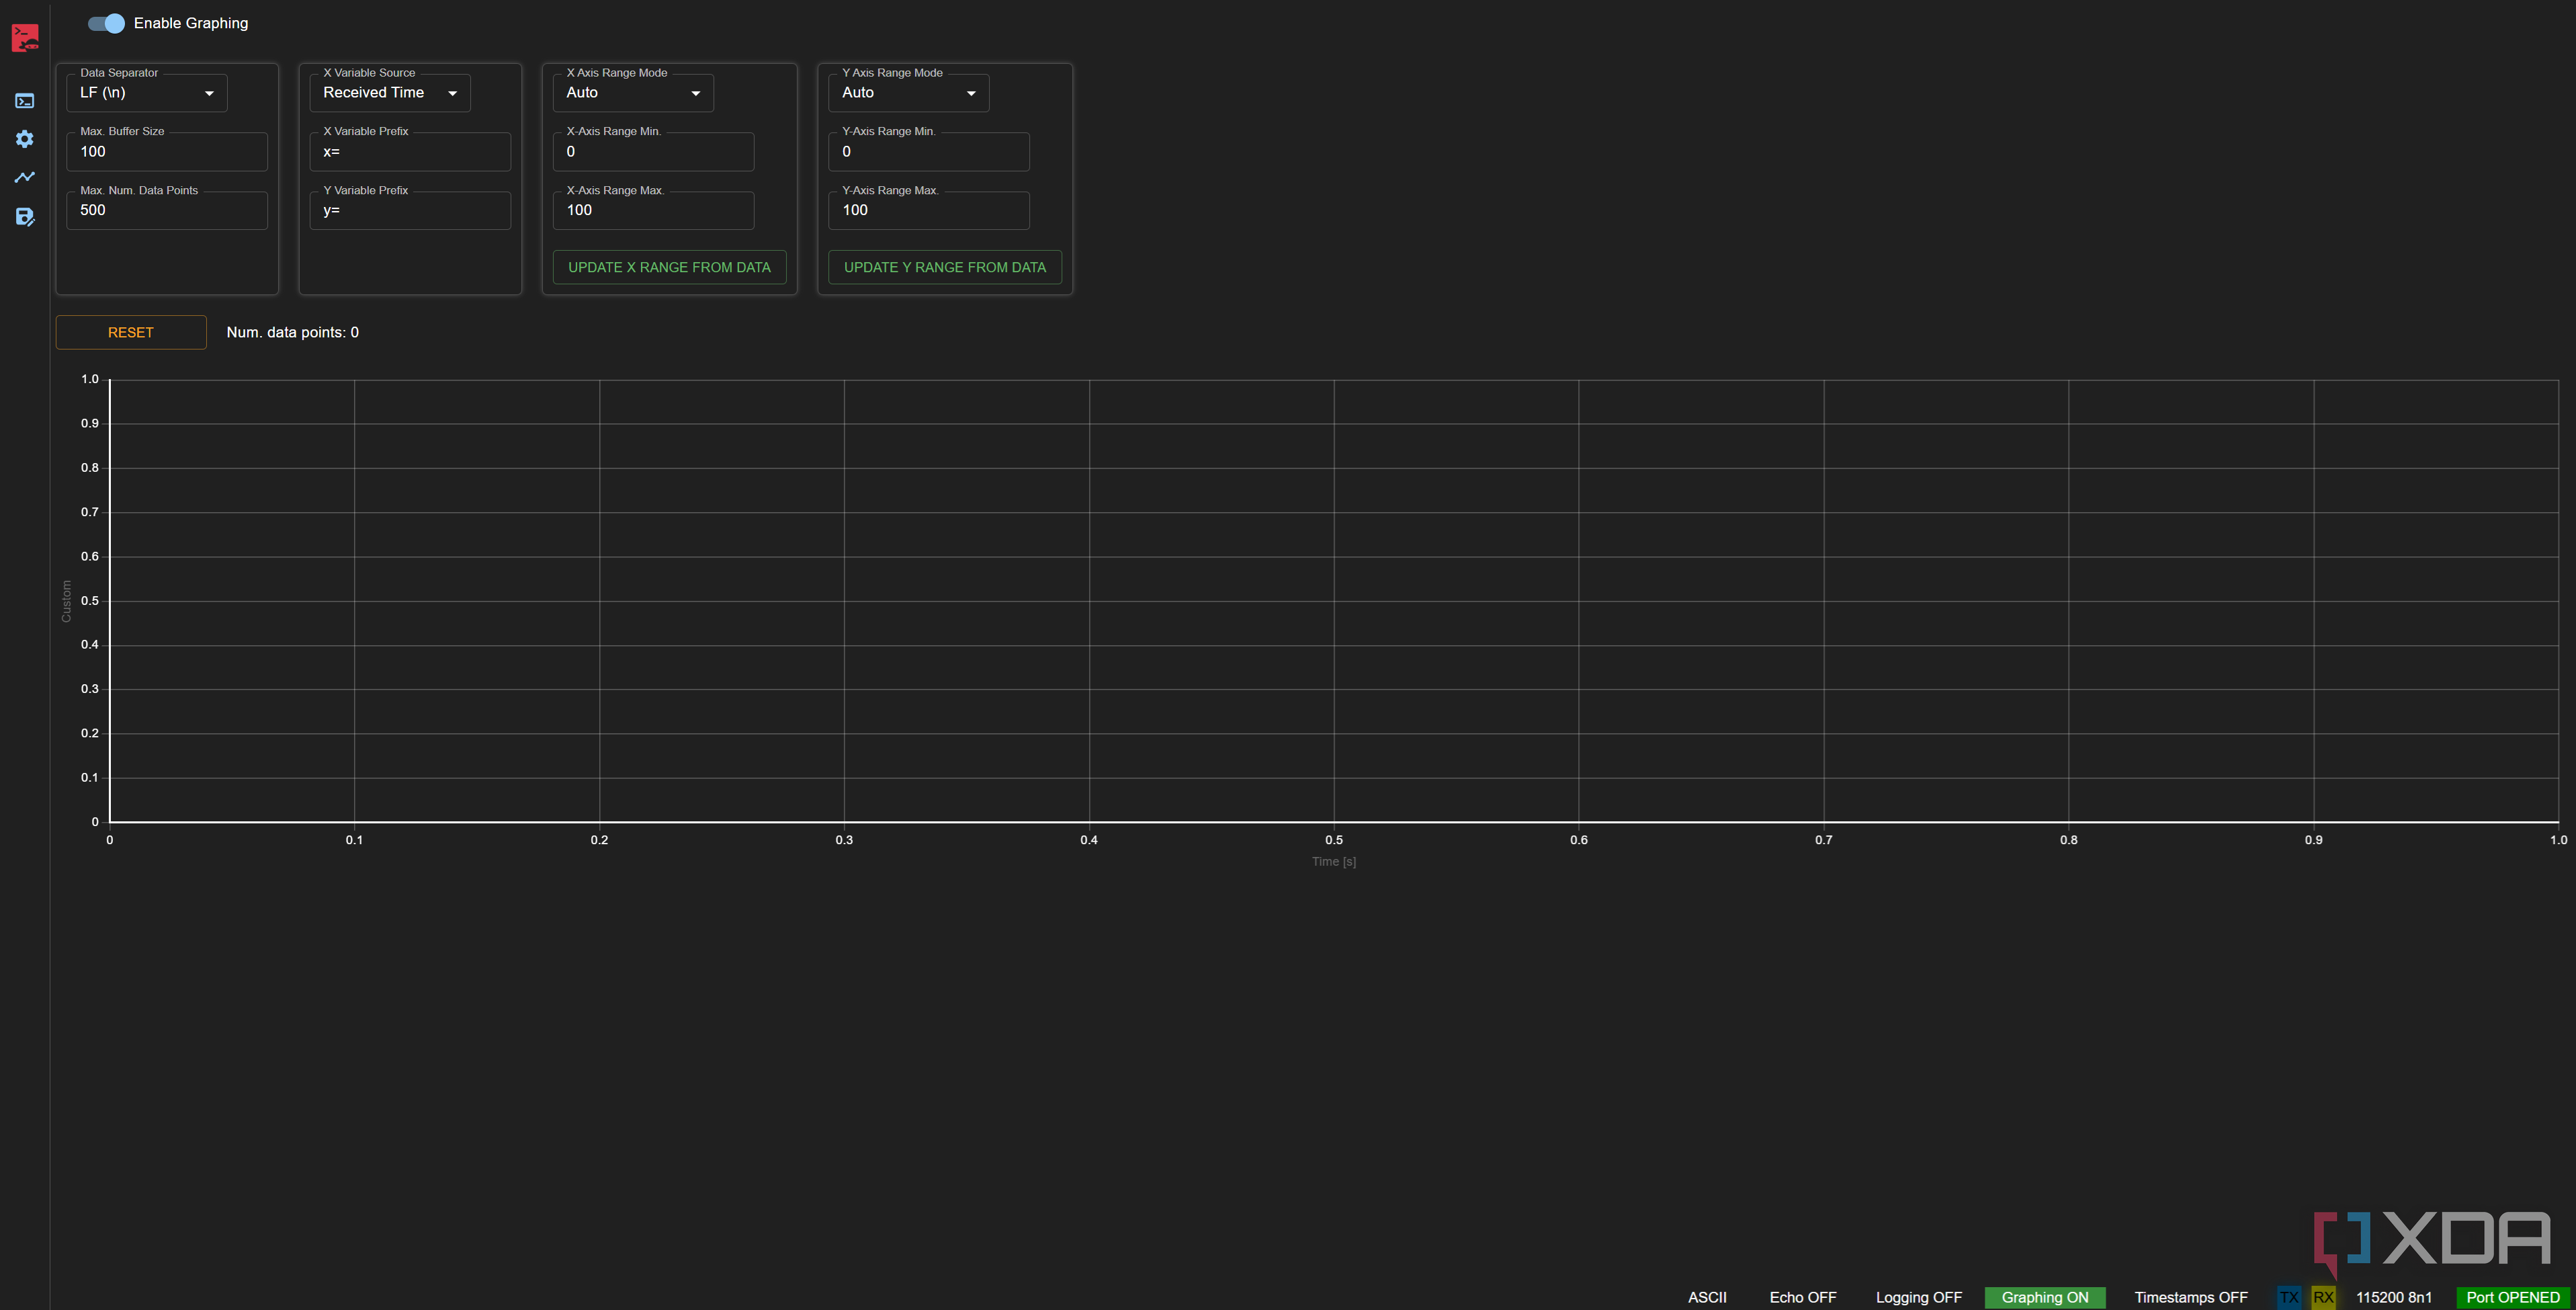This screenshot has width=2576, height=1310.
Task: Open the logging icon in sidebar
Action: tap(25, 217)
